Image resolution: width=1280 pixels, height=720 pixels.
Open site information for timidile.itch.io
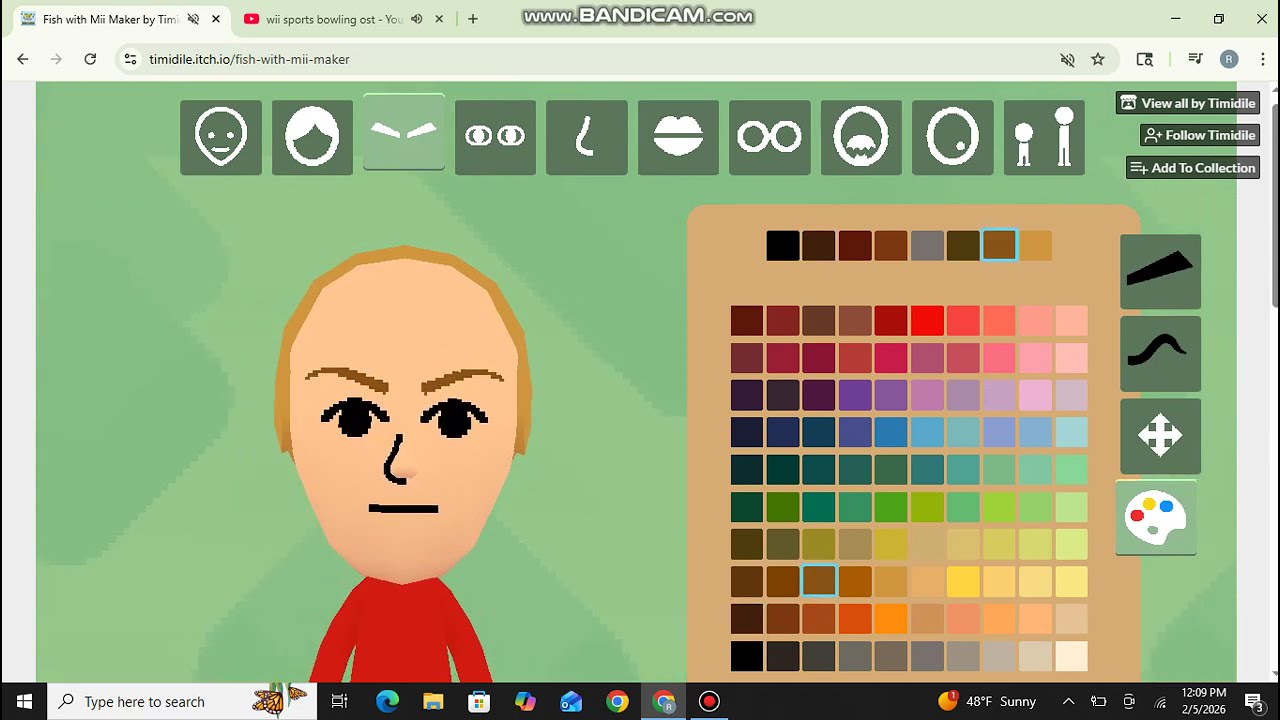130,59
